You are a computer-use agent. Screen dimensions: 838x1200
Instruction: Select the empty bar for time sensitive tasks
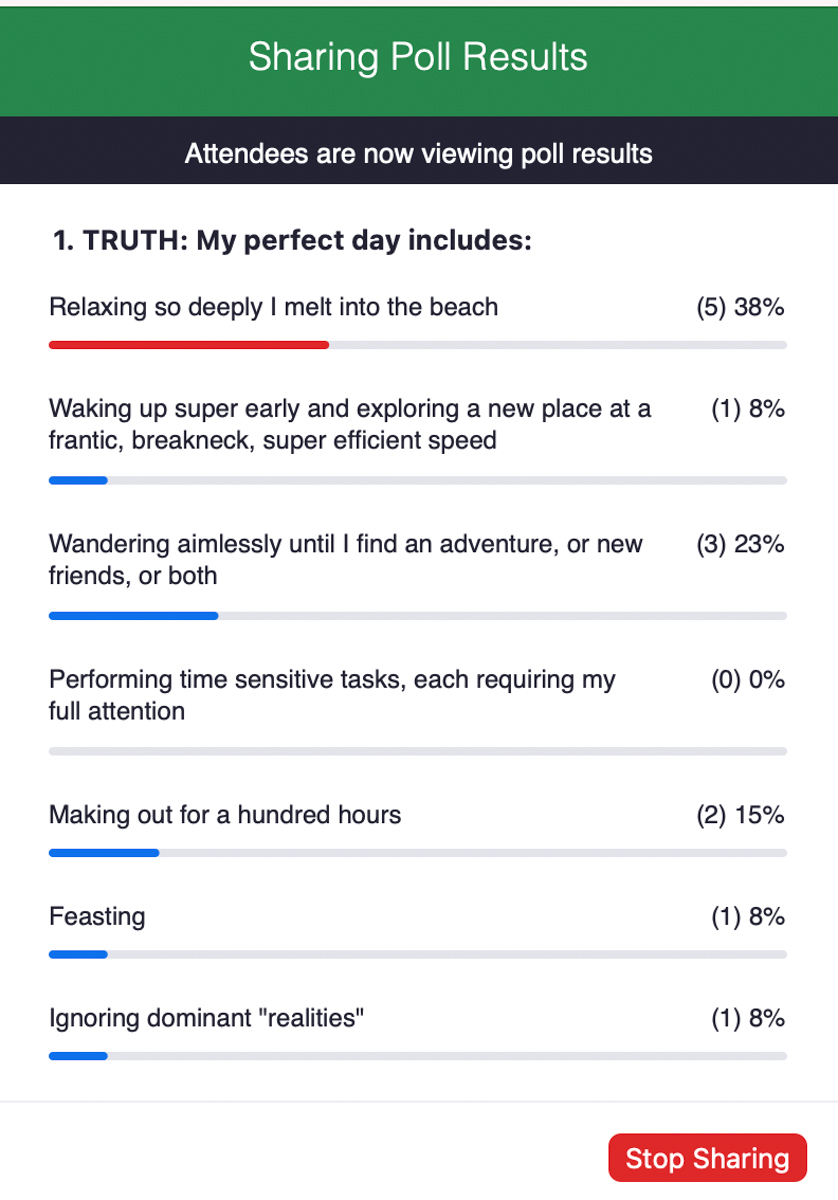[x=417, y=751]
